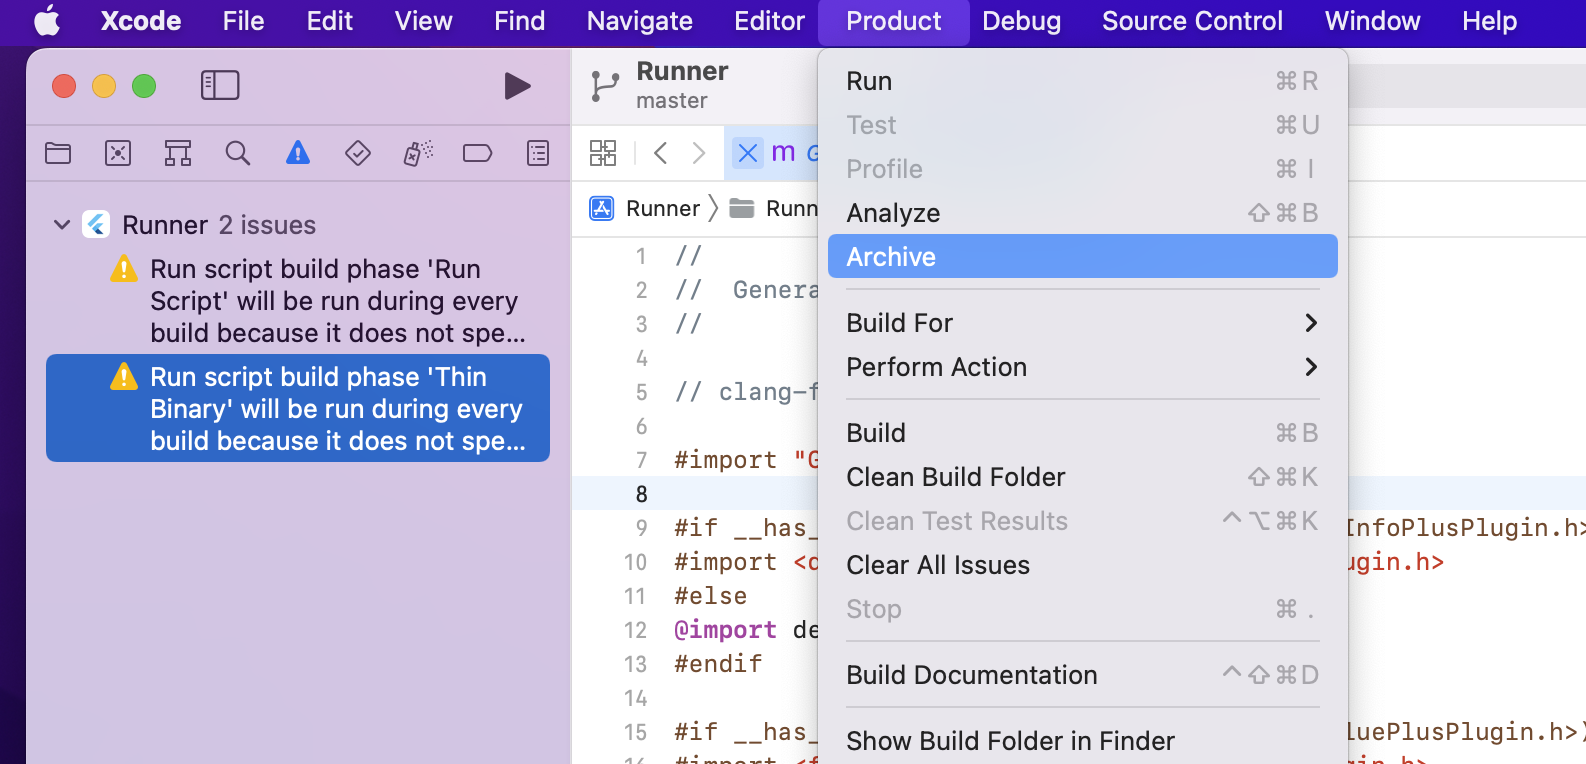This screenshot has height=764, width=1586.
Task: Open the Debug menu
Action: 1022,21
